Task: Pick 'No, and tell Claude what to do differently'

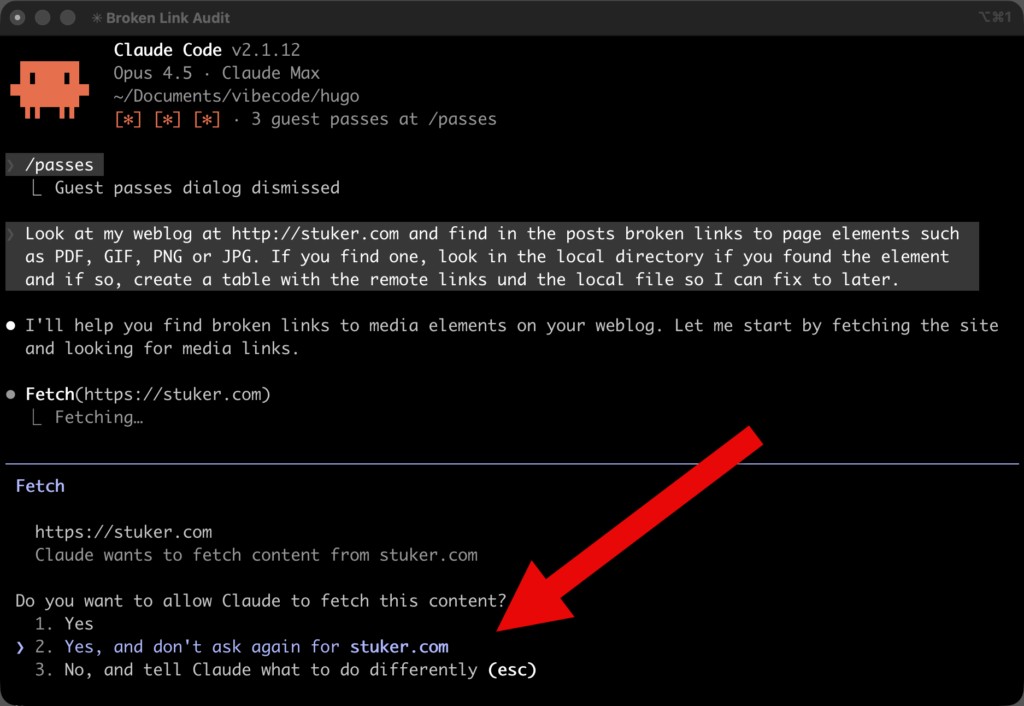Action: 270,670
